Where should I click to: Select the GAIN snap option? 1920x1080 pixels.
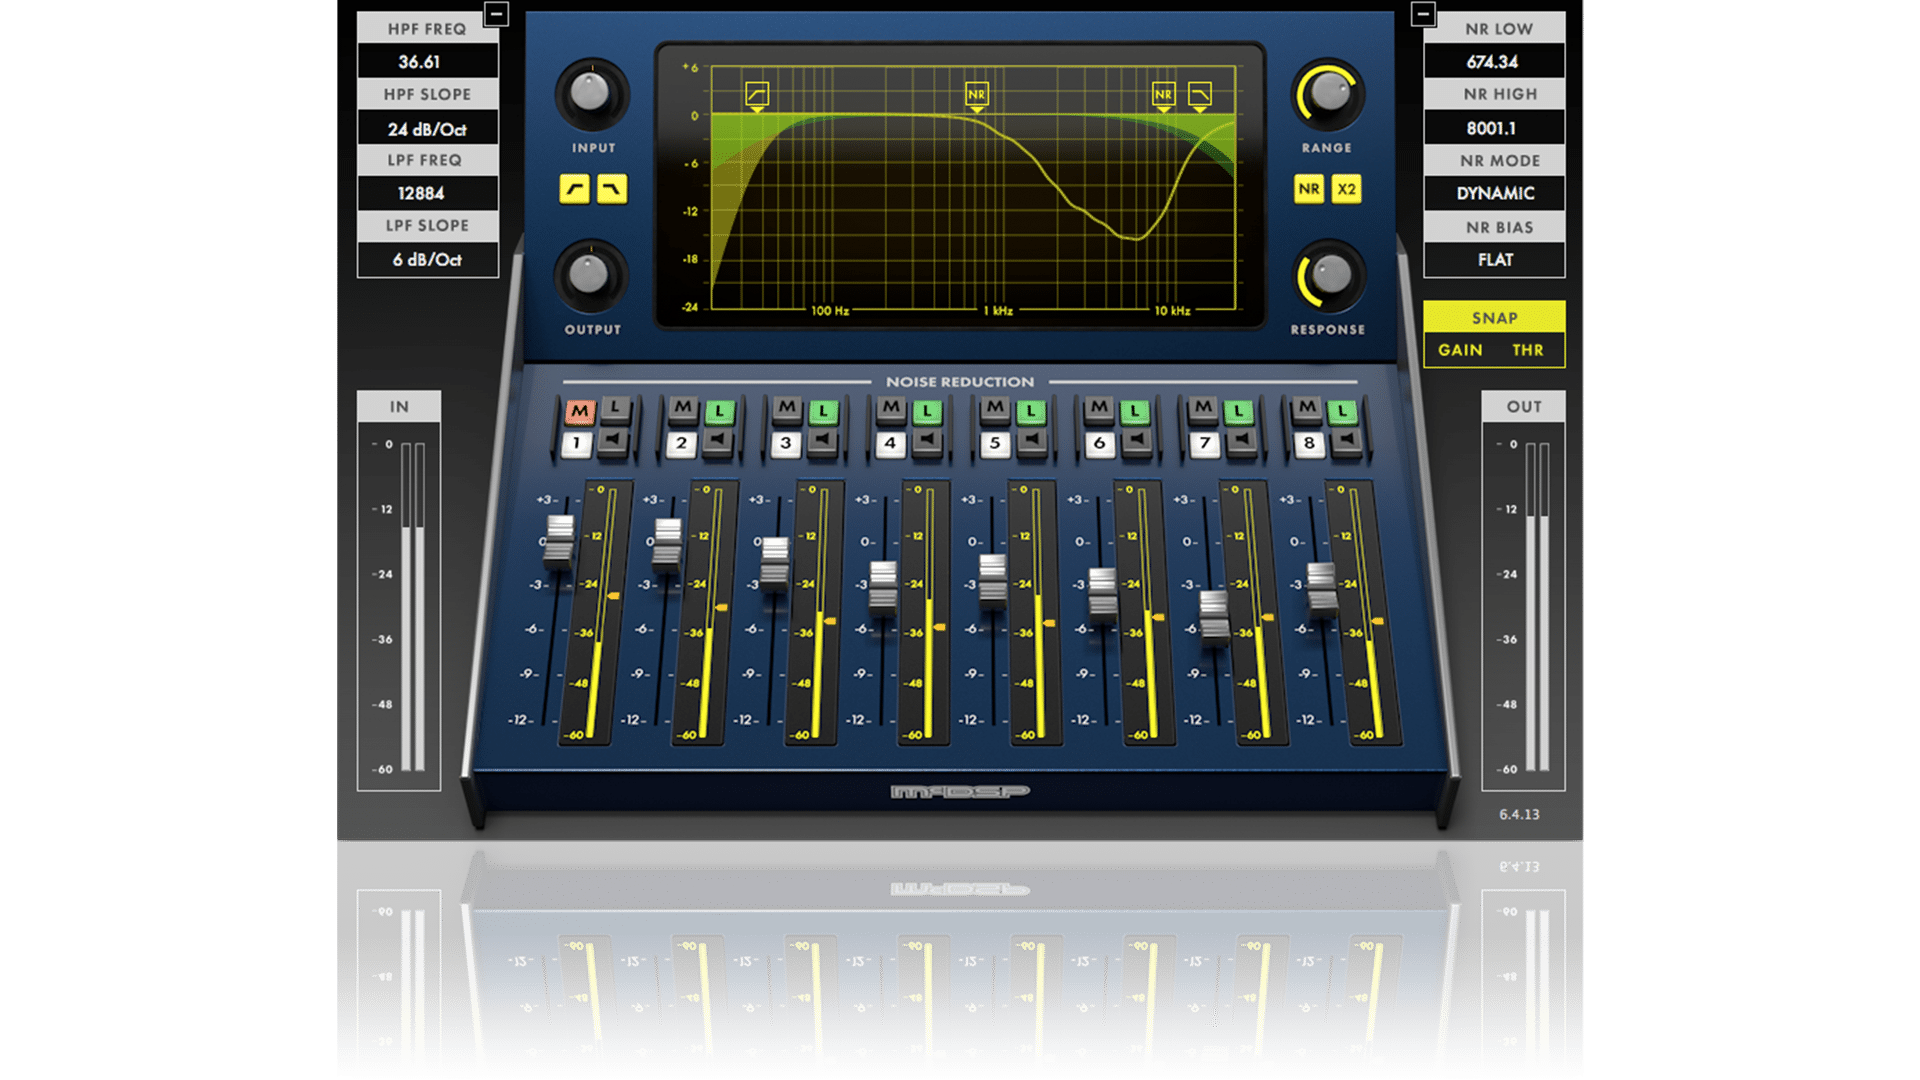1460,350
